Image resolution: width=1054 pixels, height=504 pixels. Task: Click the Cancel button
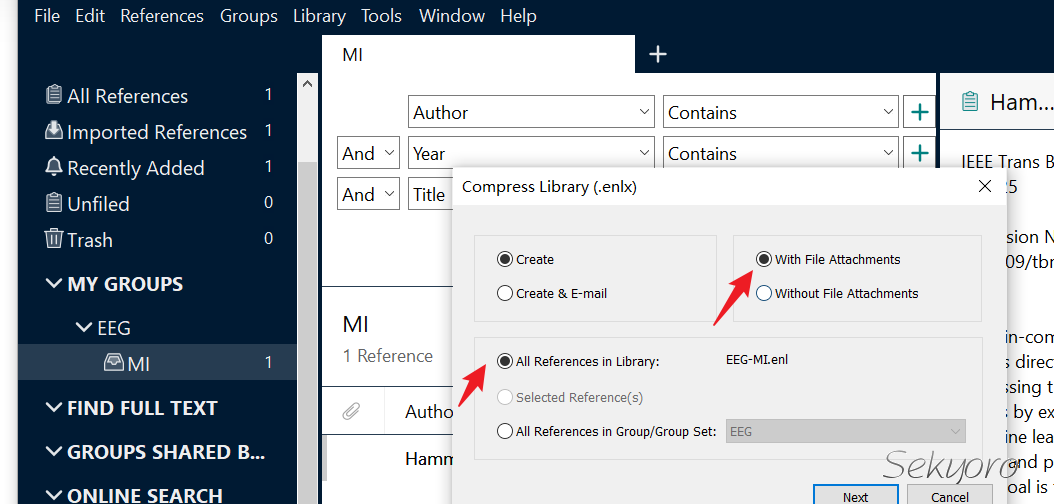(949, 496)
